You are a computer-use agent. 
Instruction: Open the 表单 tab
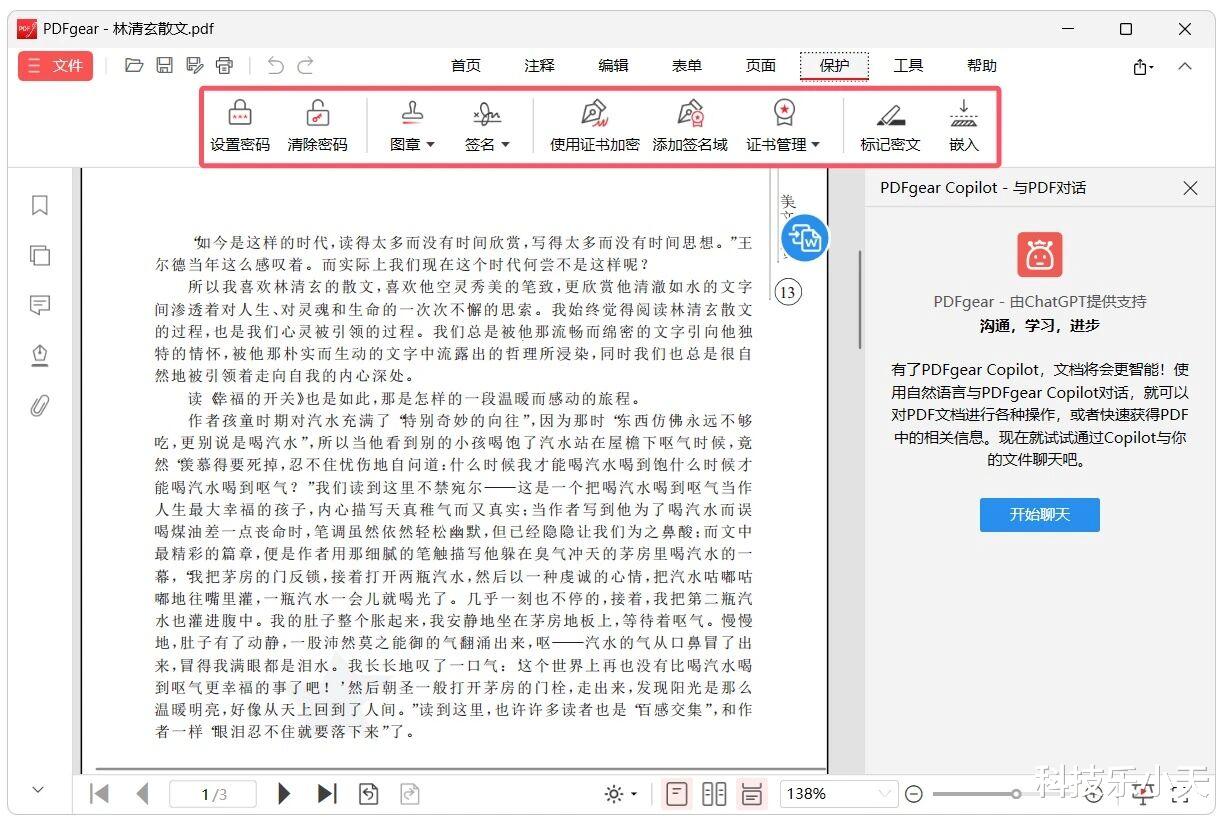pos(686,66)
